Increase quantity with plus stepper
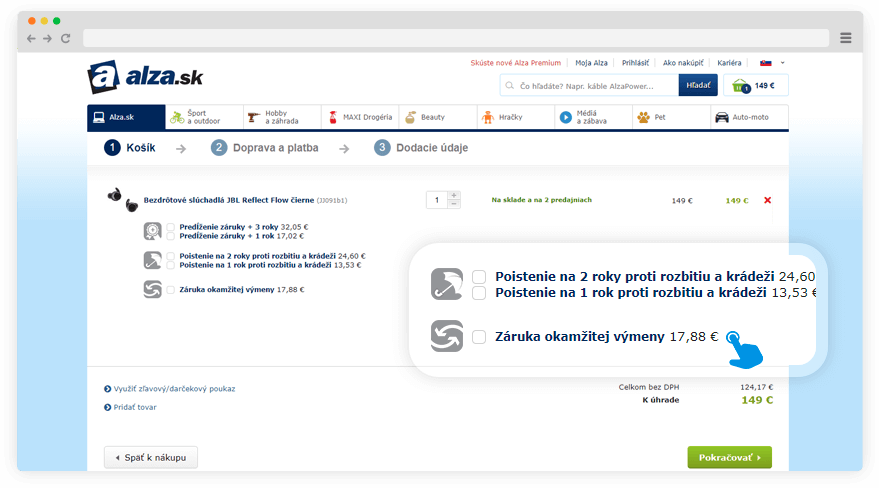The height and width of the screenshot is (488, 879). (x=454, y=196)
